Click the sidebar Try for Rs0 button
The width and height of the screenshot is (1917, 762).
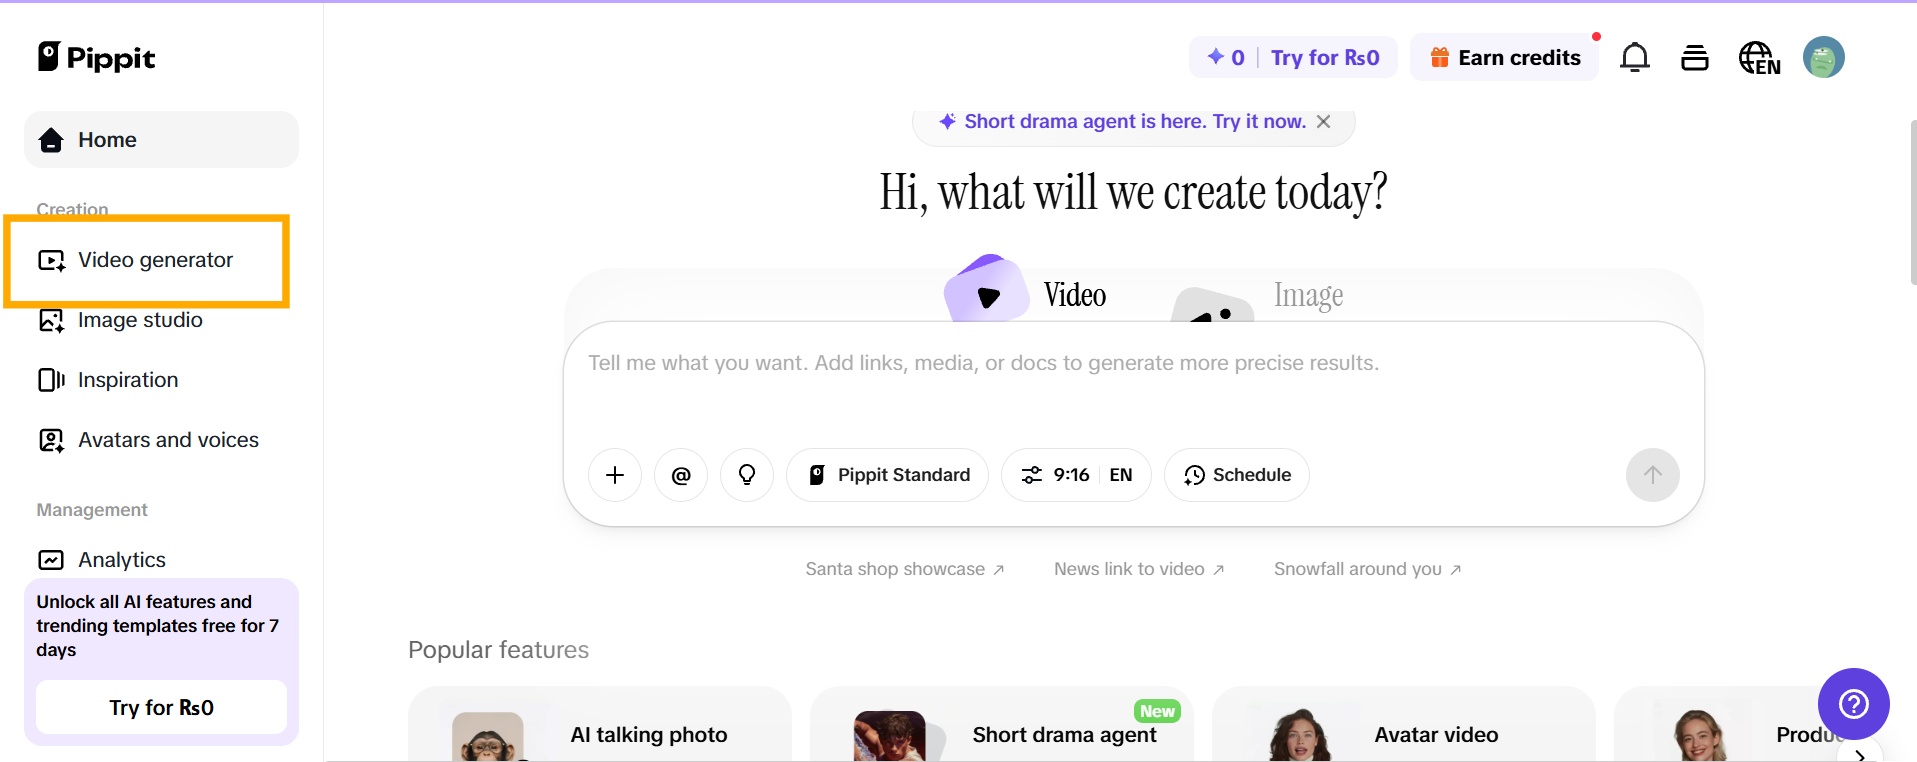[x=161, y=707]
